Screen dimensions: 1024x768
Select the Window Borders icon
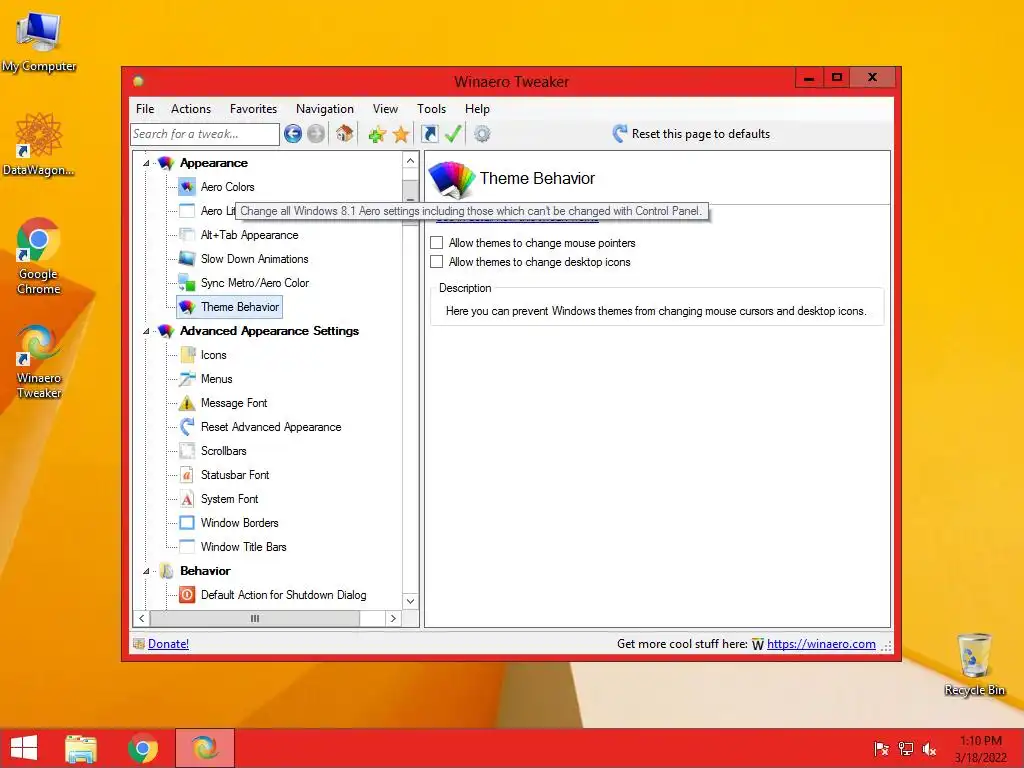pyautogui.click(x=187, y=522)
